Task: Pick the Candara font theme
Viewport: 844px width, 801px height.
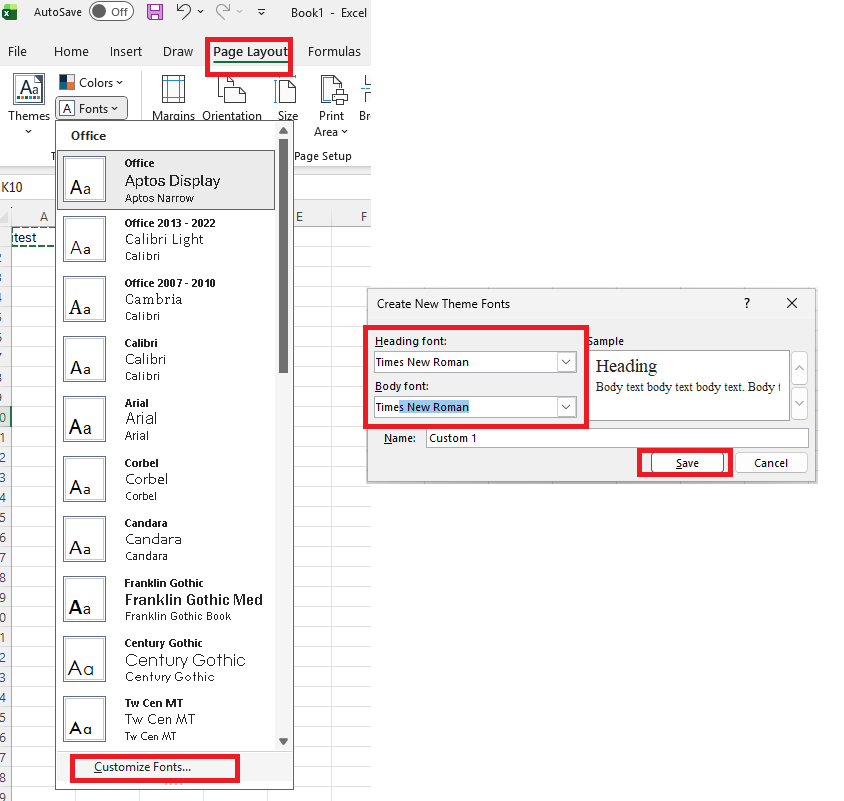Action: [166, 539]
